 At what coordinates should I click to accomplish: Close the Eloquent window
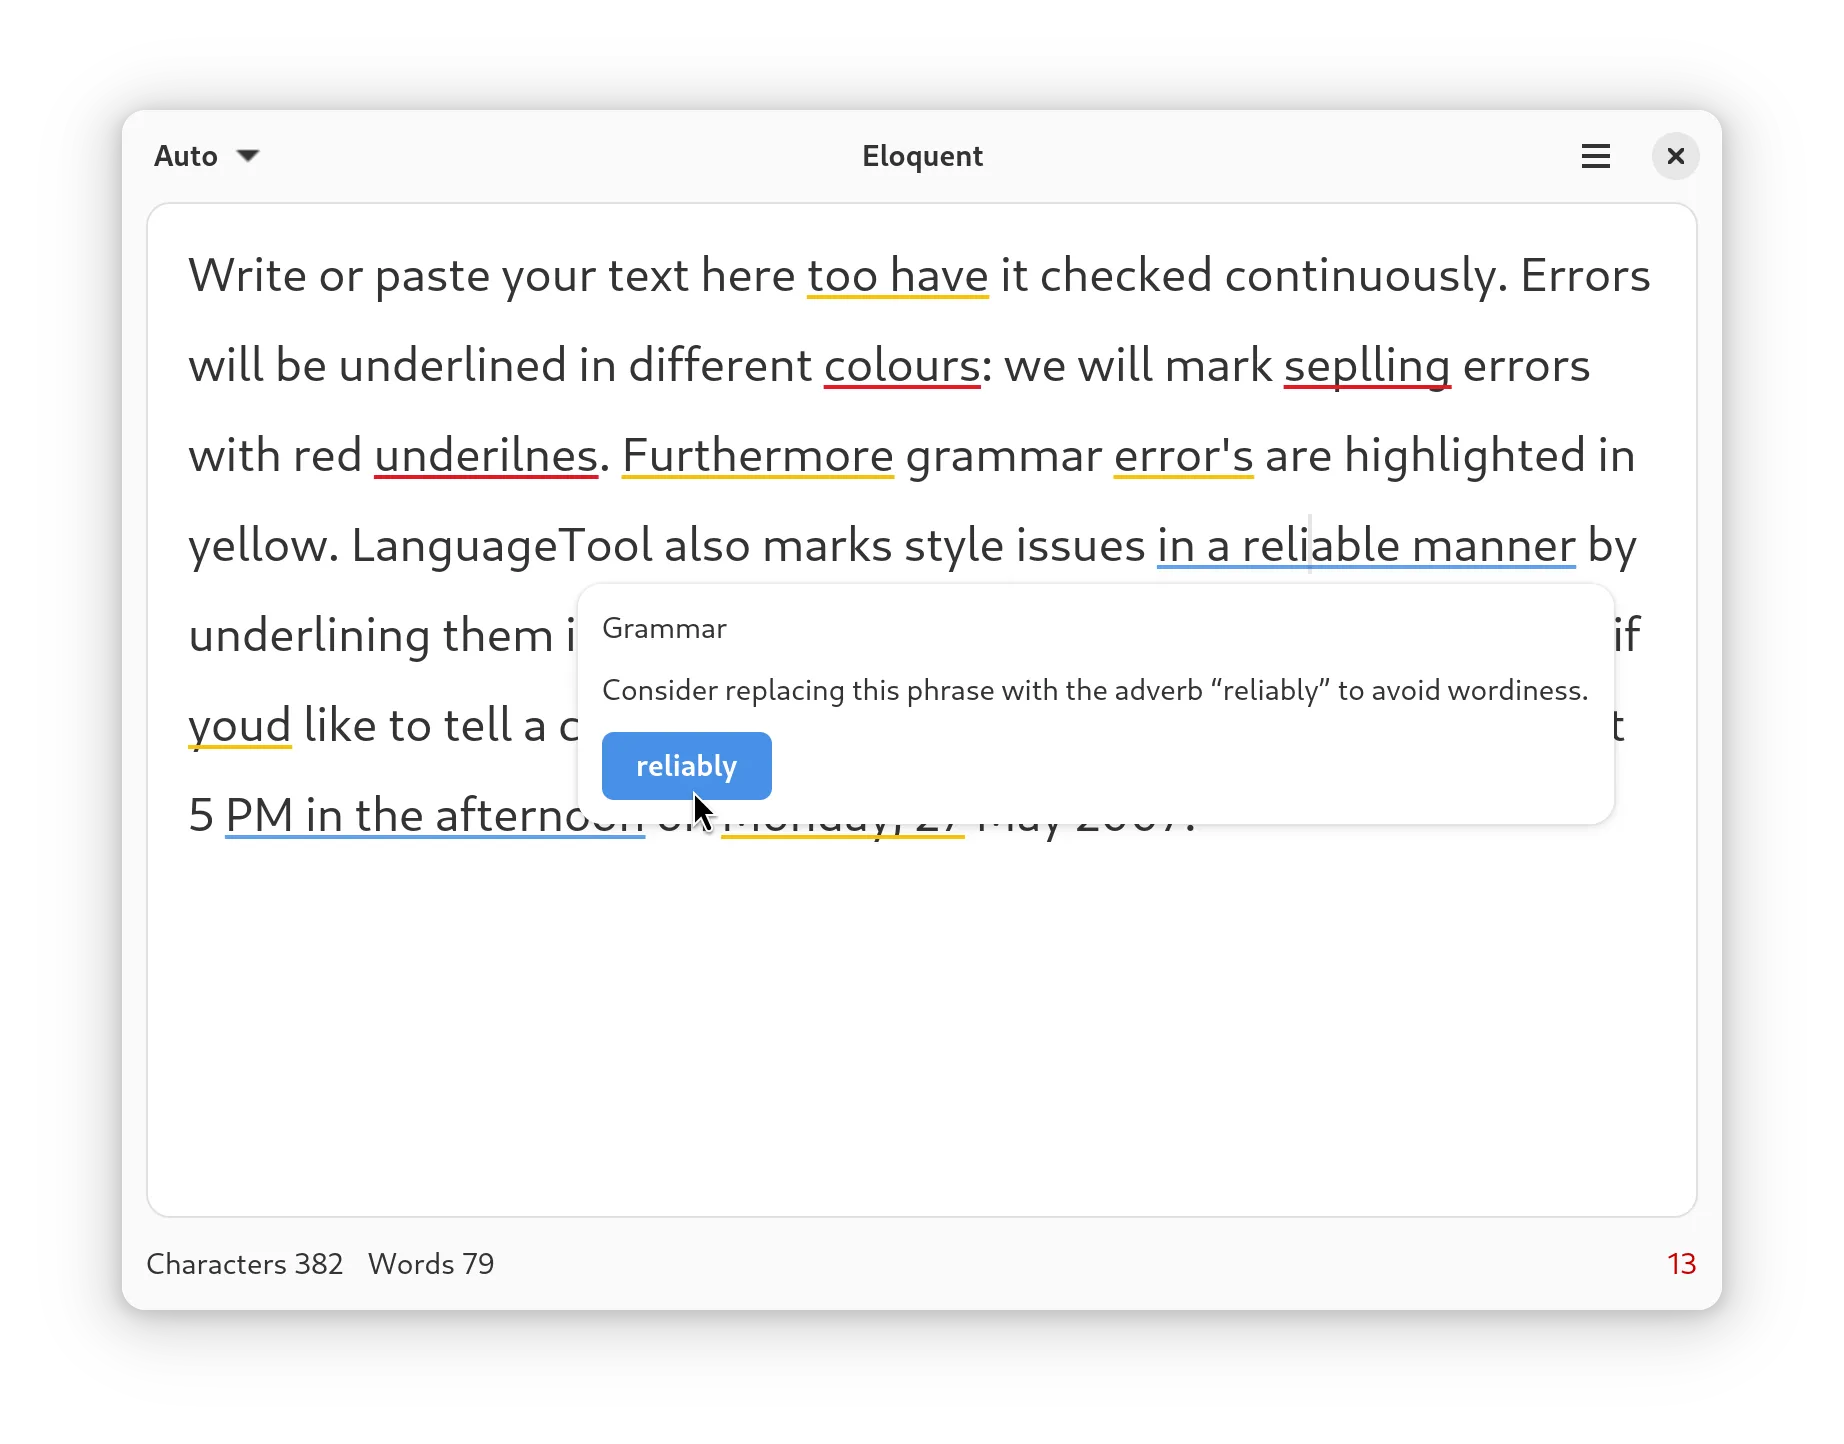tap(1674, 156)
